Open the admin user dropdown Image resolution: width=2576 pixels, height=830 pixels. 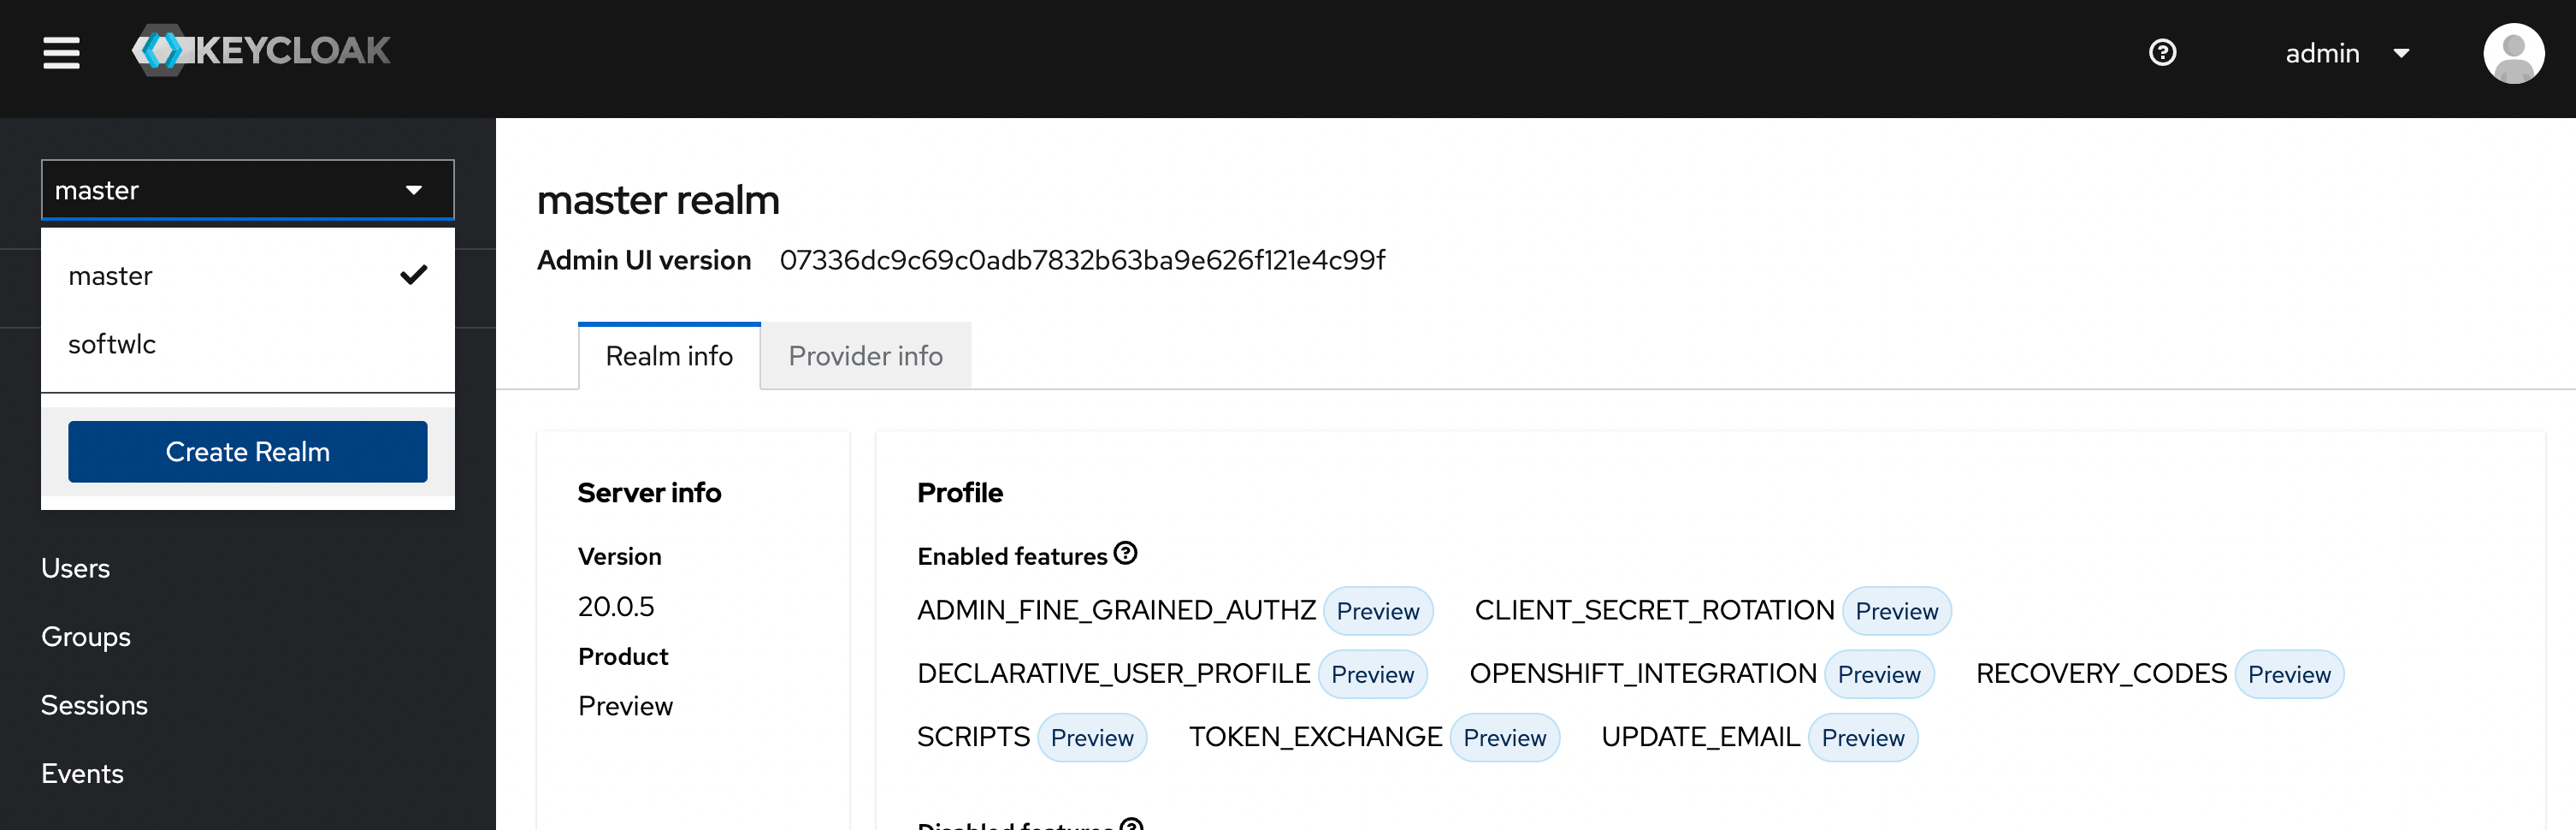tap(2346, 53)
